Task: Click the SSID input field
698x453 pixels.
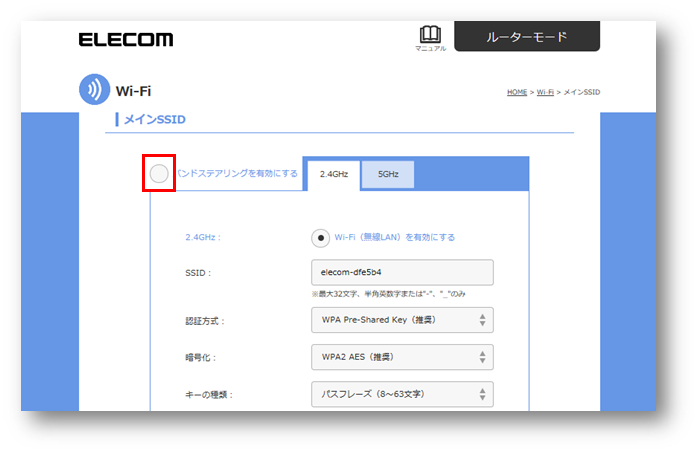Action: [402, 272]
